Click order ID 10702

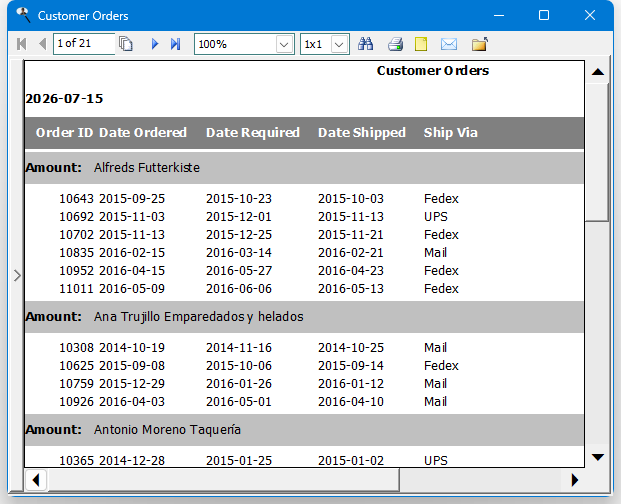76,234
